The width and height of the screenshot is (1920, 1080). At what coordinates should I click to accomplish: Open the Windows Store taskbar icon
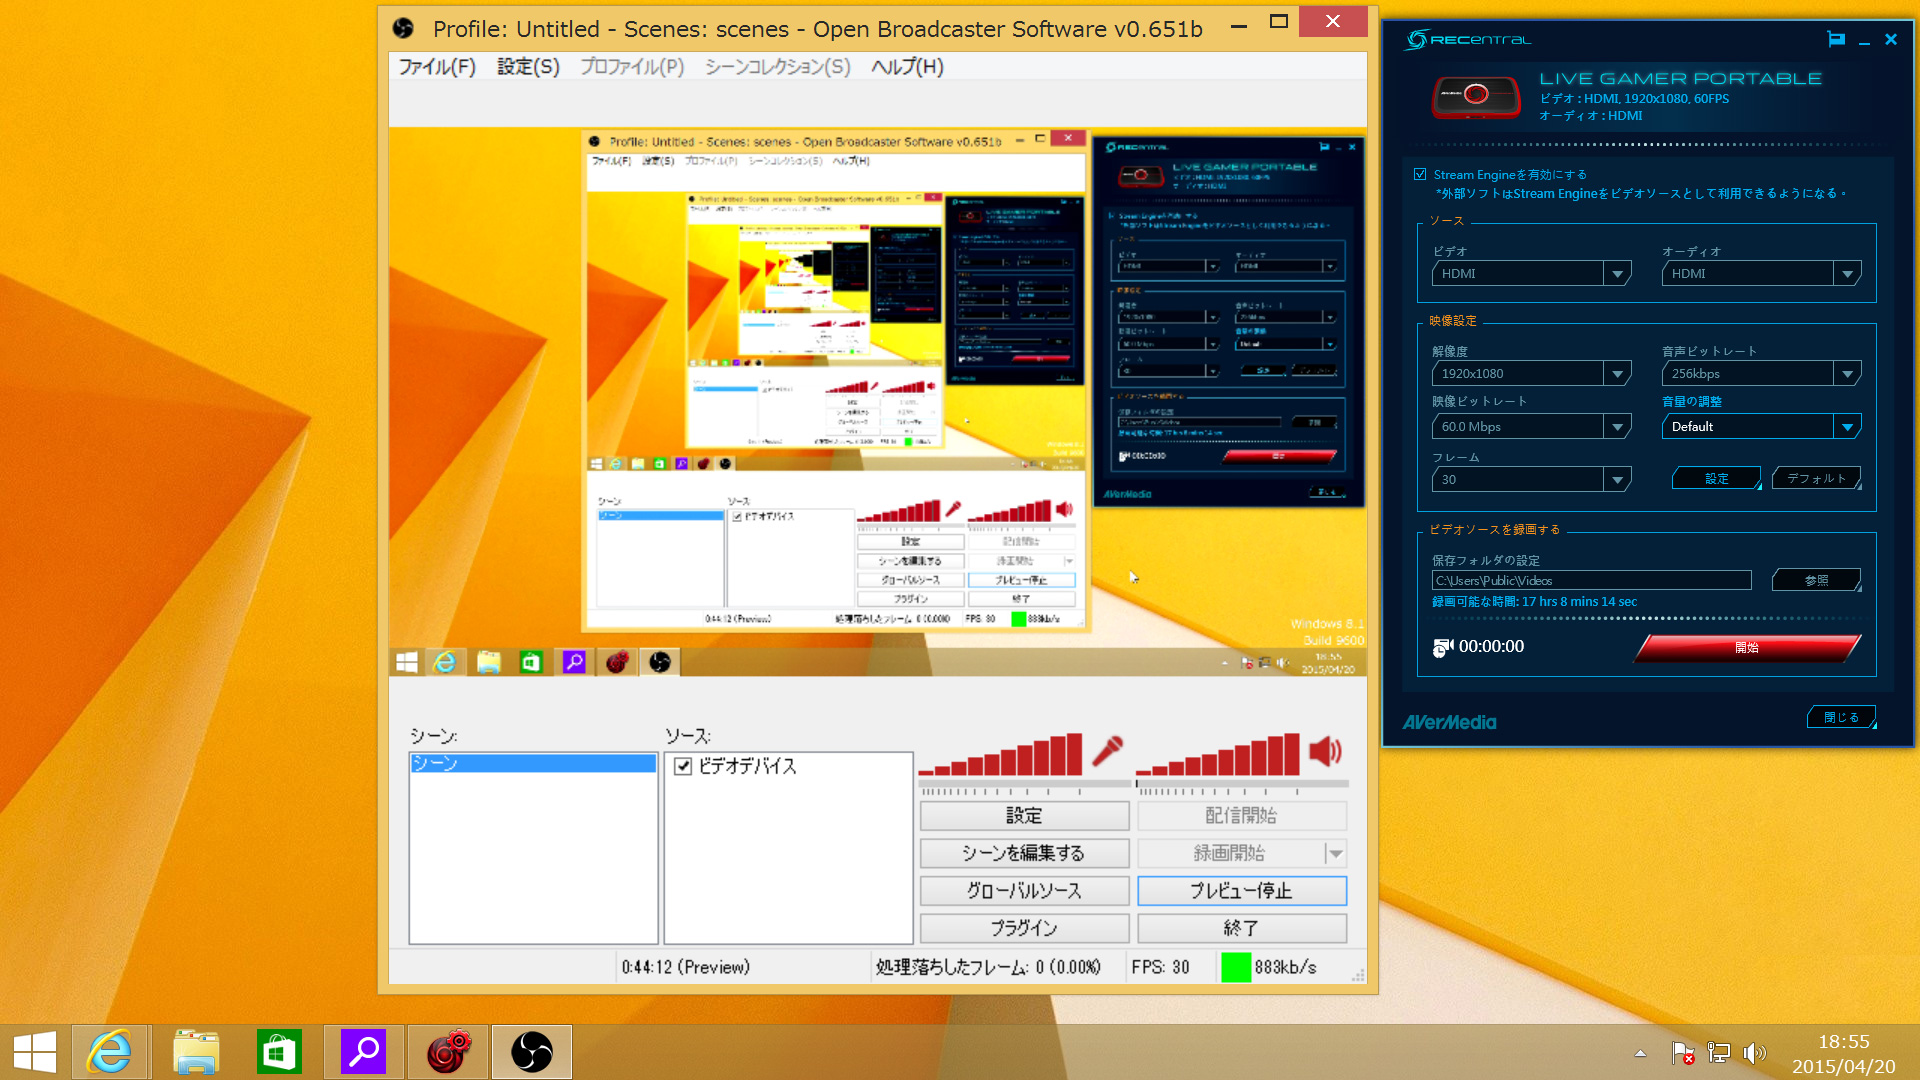click(279, 1052)
